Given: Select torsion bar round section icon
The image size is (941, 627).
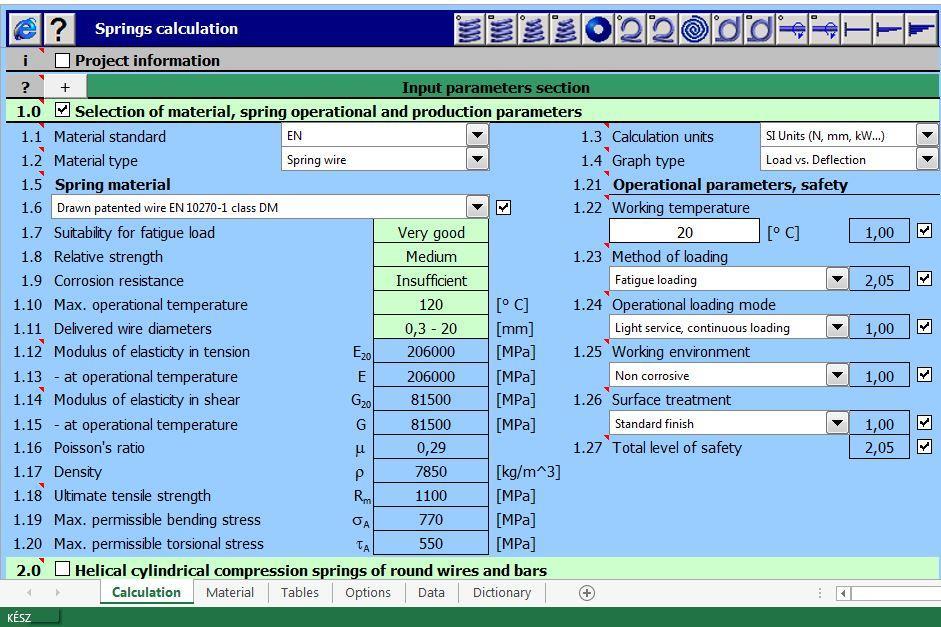Looking at the screenshot, I should (x=792, y=28).
